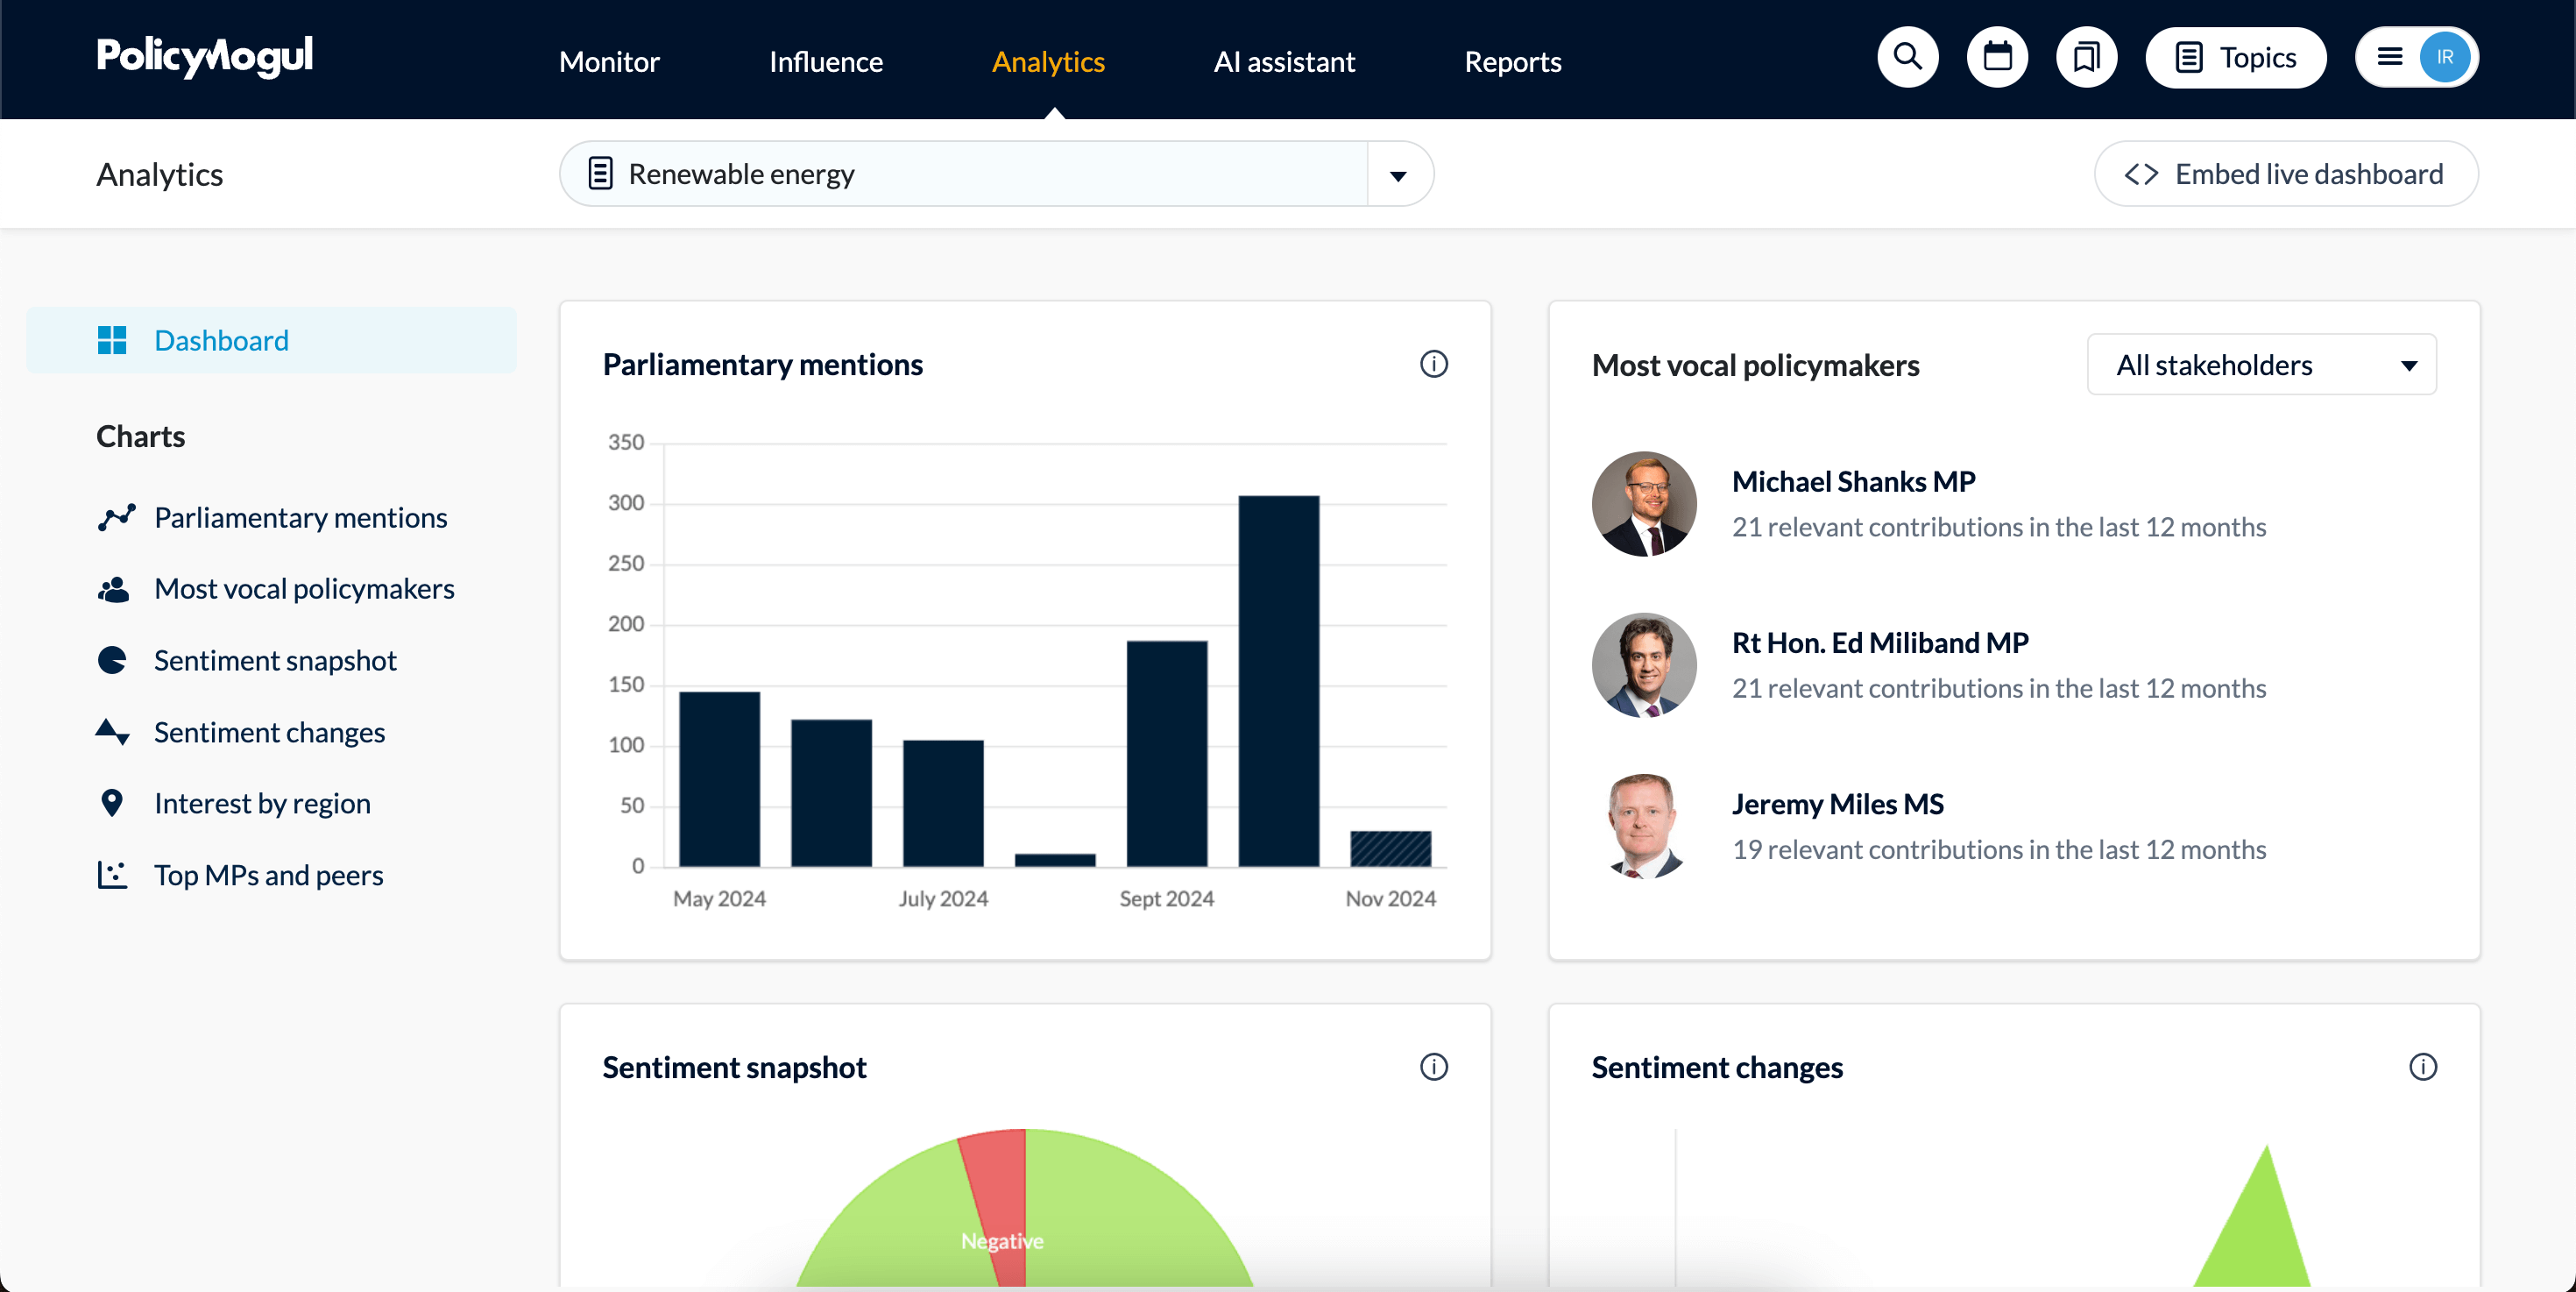Open the hamburger menu icon
This screenshot has width=2576, height=1292.
[x=2390, y=58]
